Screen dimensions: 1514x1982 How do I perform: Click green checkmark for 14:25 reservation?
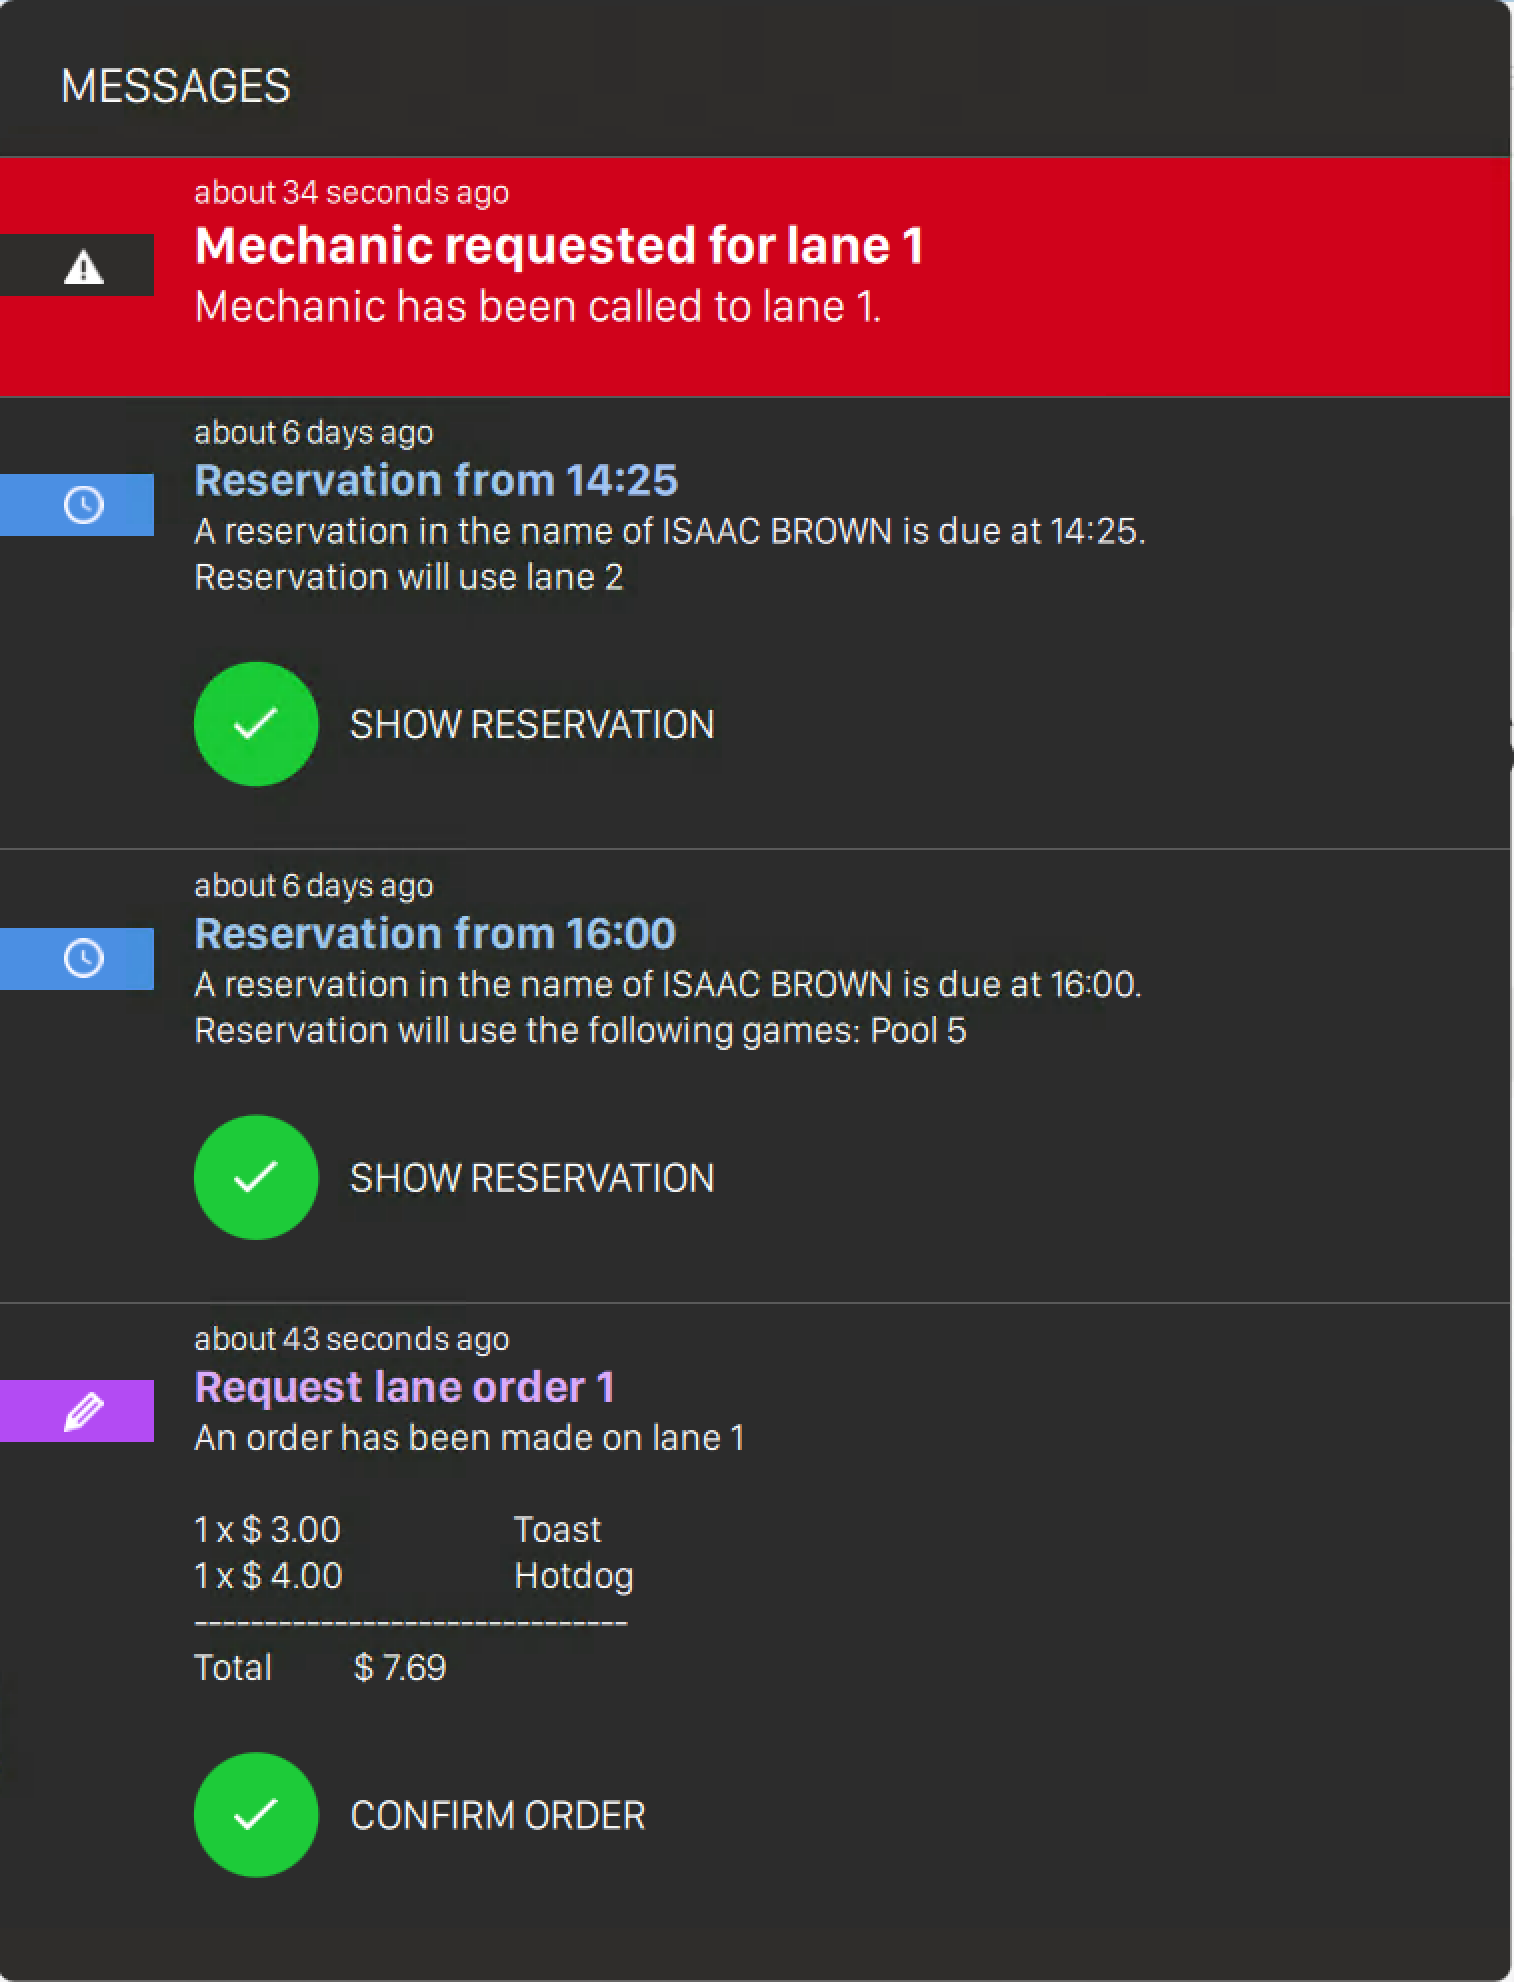coord(256,724)
